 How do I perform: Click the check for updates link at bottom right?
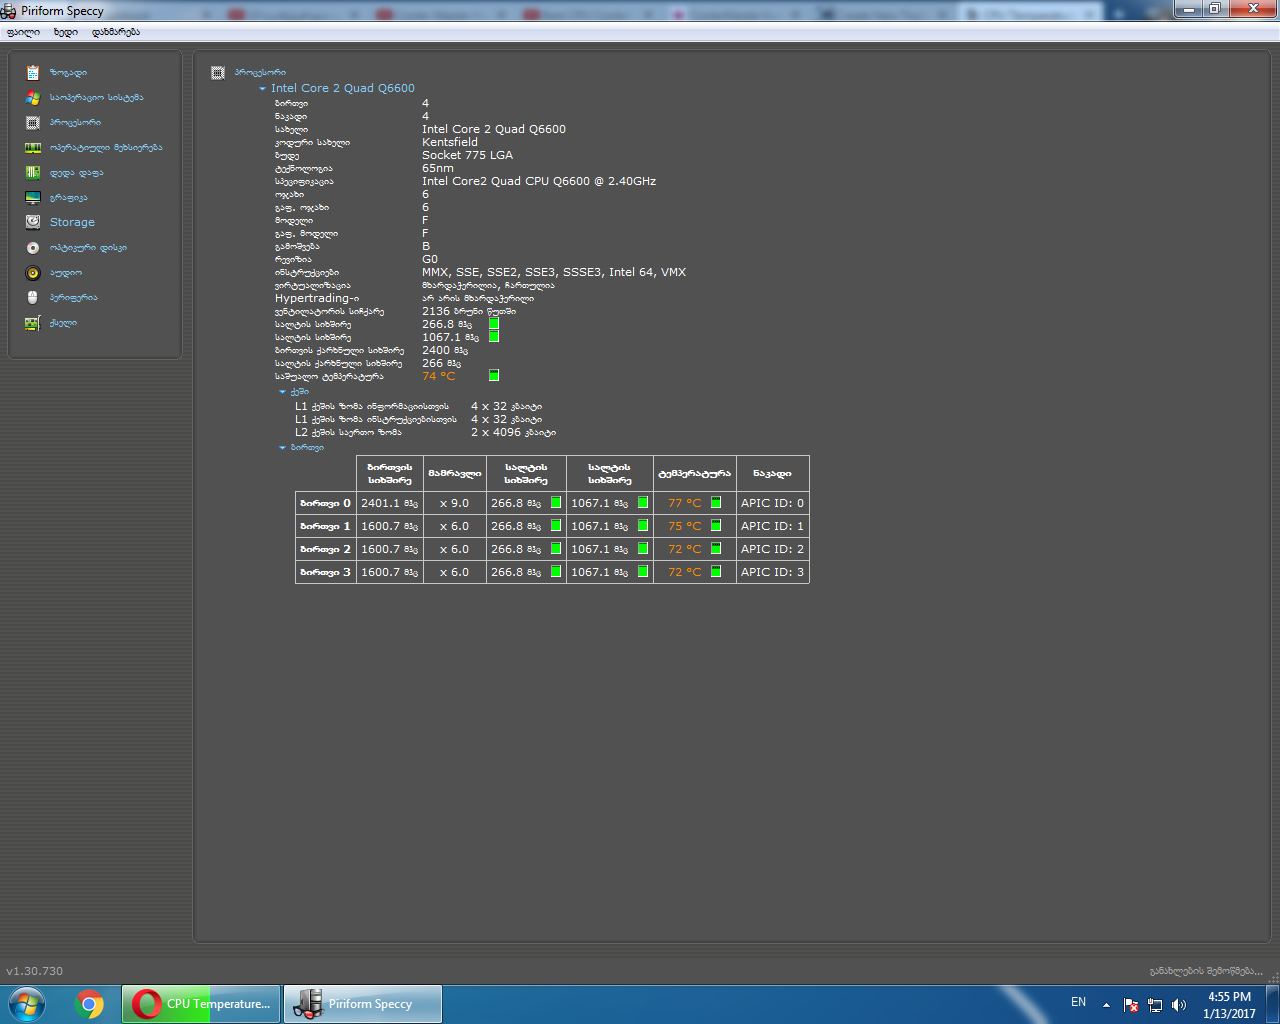pos(1206,971)
